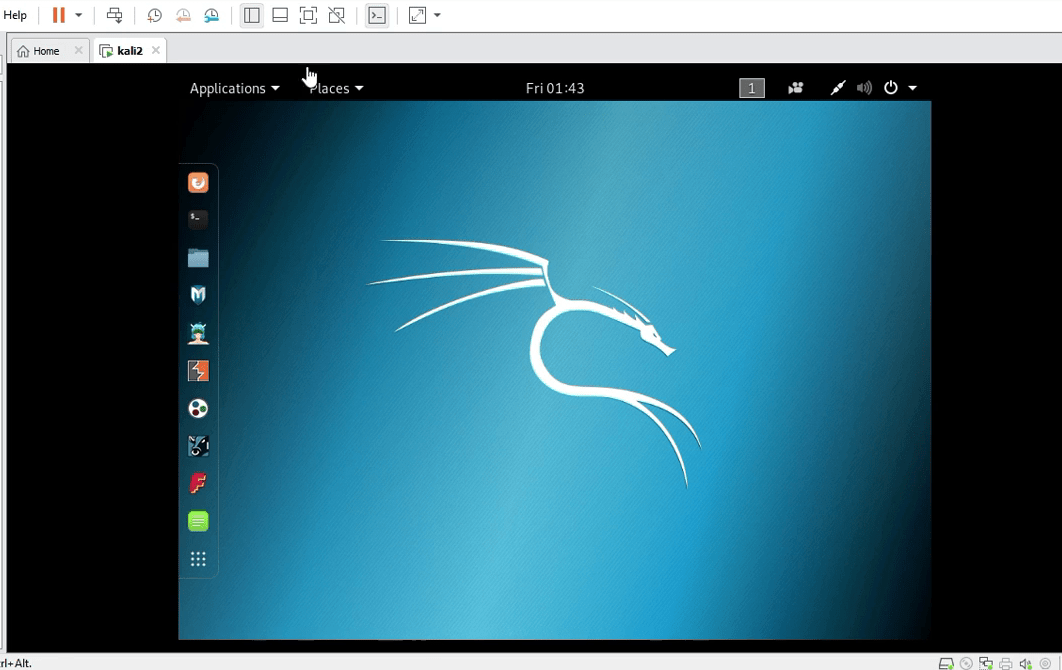Show all applications grid
Image resolution: width=1062 pixels, height=670 pixels.
pos(198,559)
